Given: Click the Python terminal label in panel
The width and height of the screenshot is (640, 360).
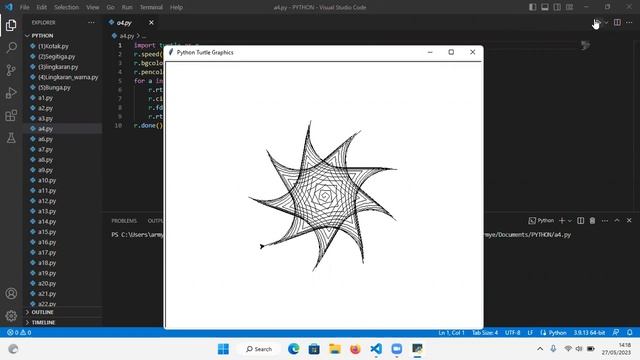Looking at the screenshot, I should [x=541, y=220].
